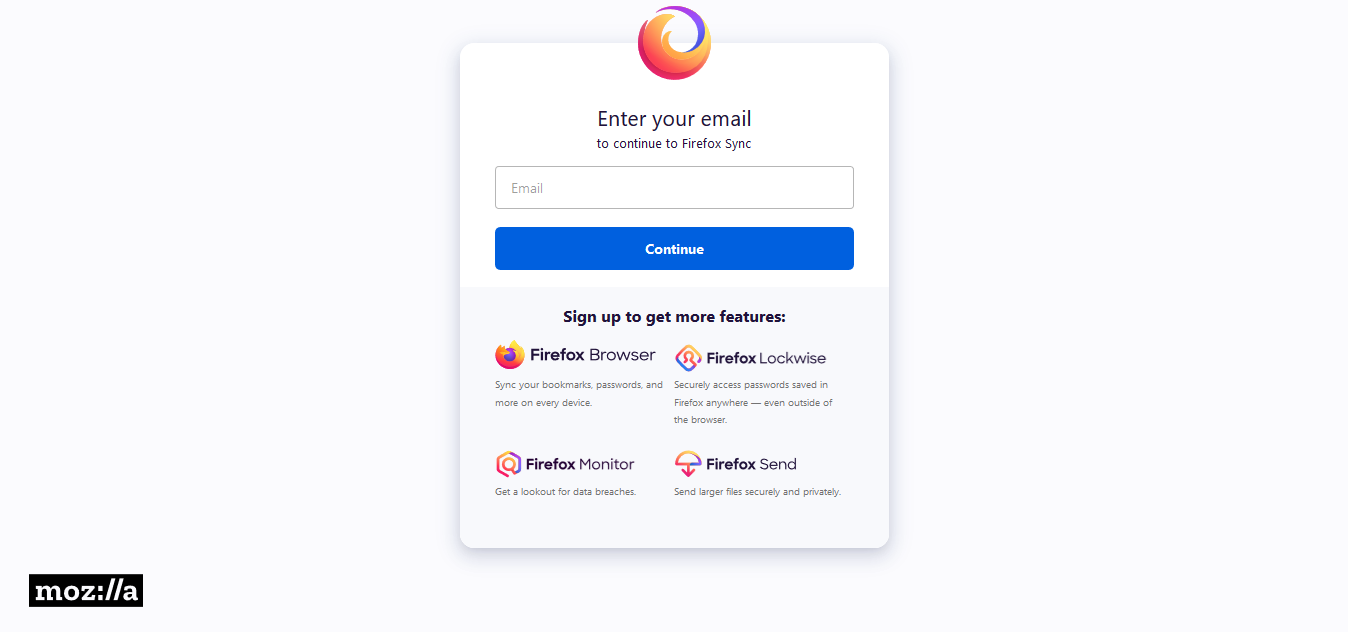Select the Firefox Monitor wordmark
This screenshot has height=632, width=1348.
click(x=580, y=464)
